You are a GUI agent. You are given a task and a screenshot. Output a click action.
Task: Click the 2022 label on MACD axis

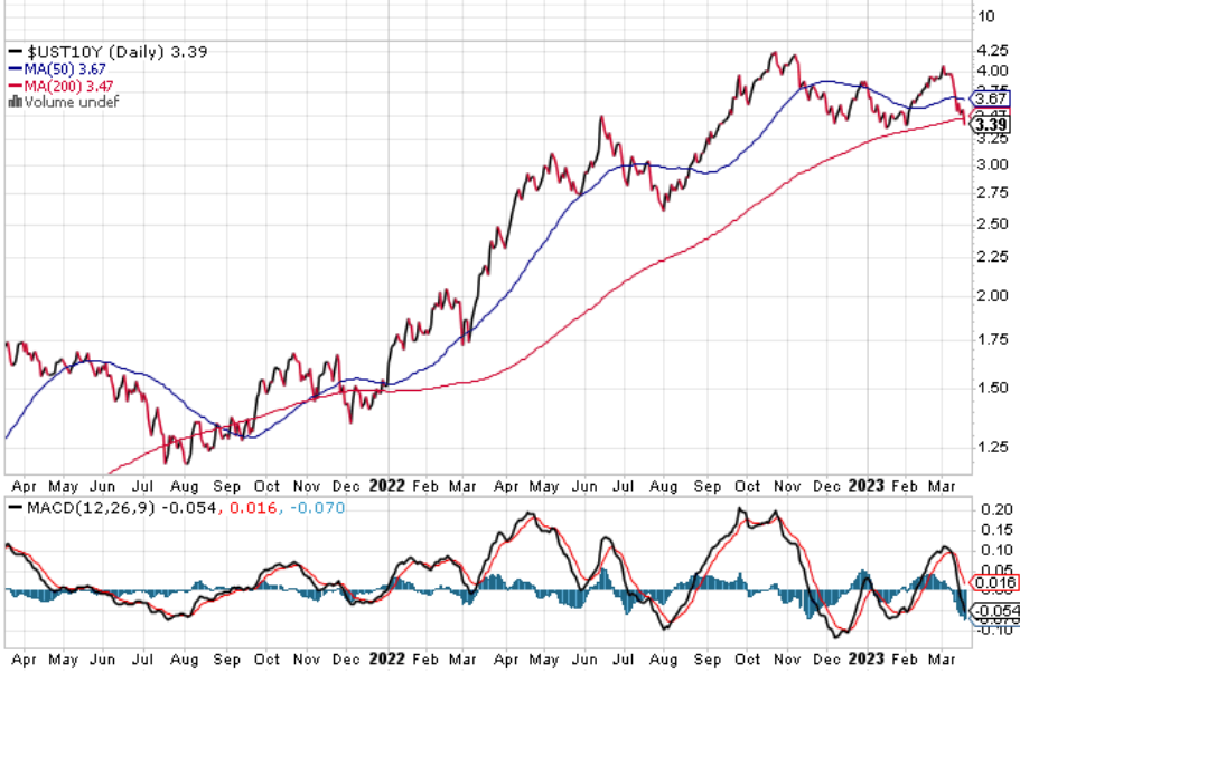click(x=386, y=659)
